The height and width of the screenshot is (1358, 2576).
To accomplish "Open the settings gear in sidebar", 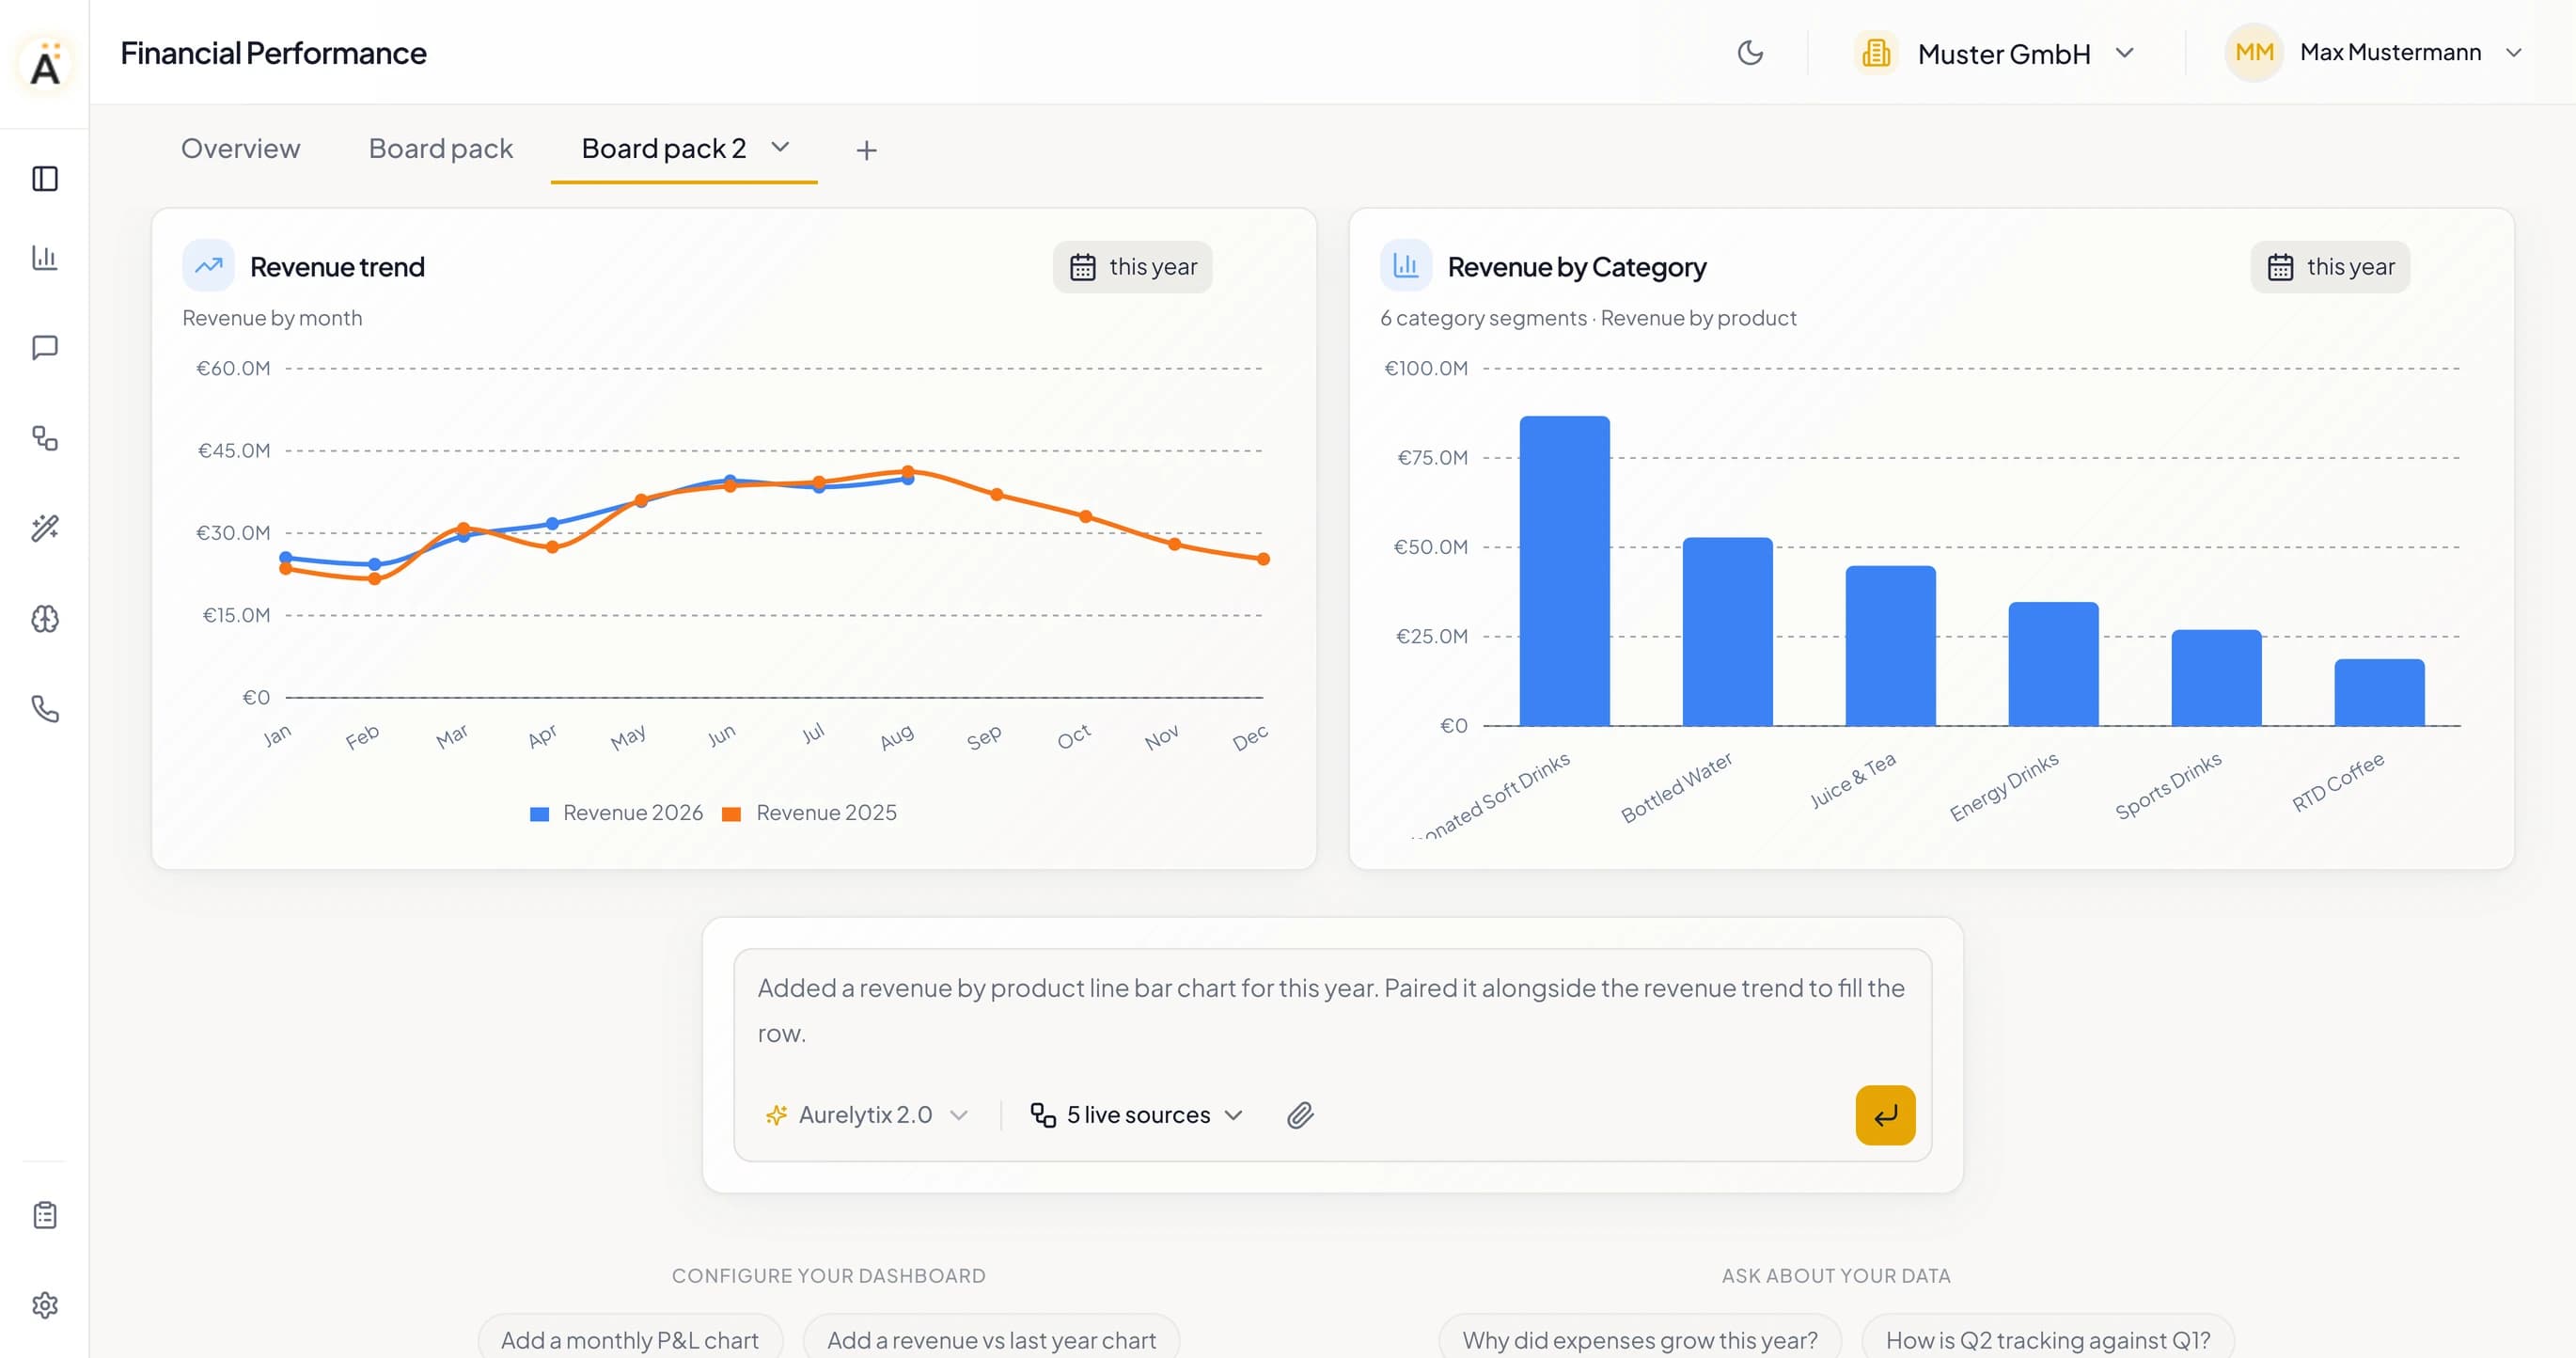I will click(45, 1305).
